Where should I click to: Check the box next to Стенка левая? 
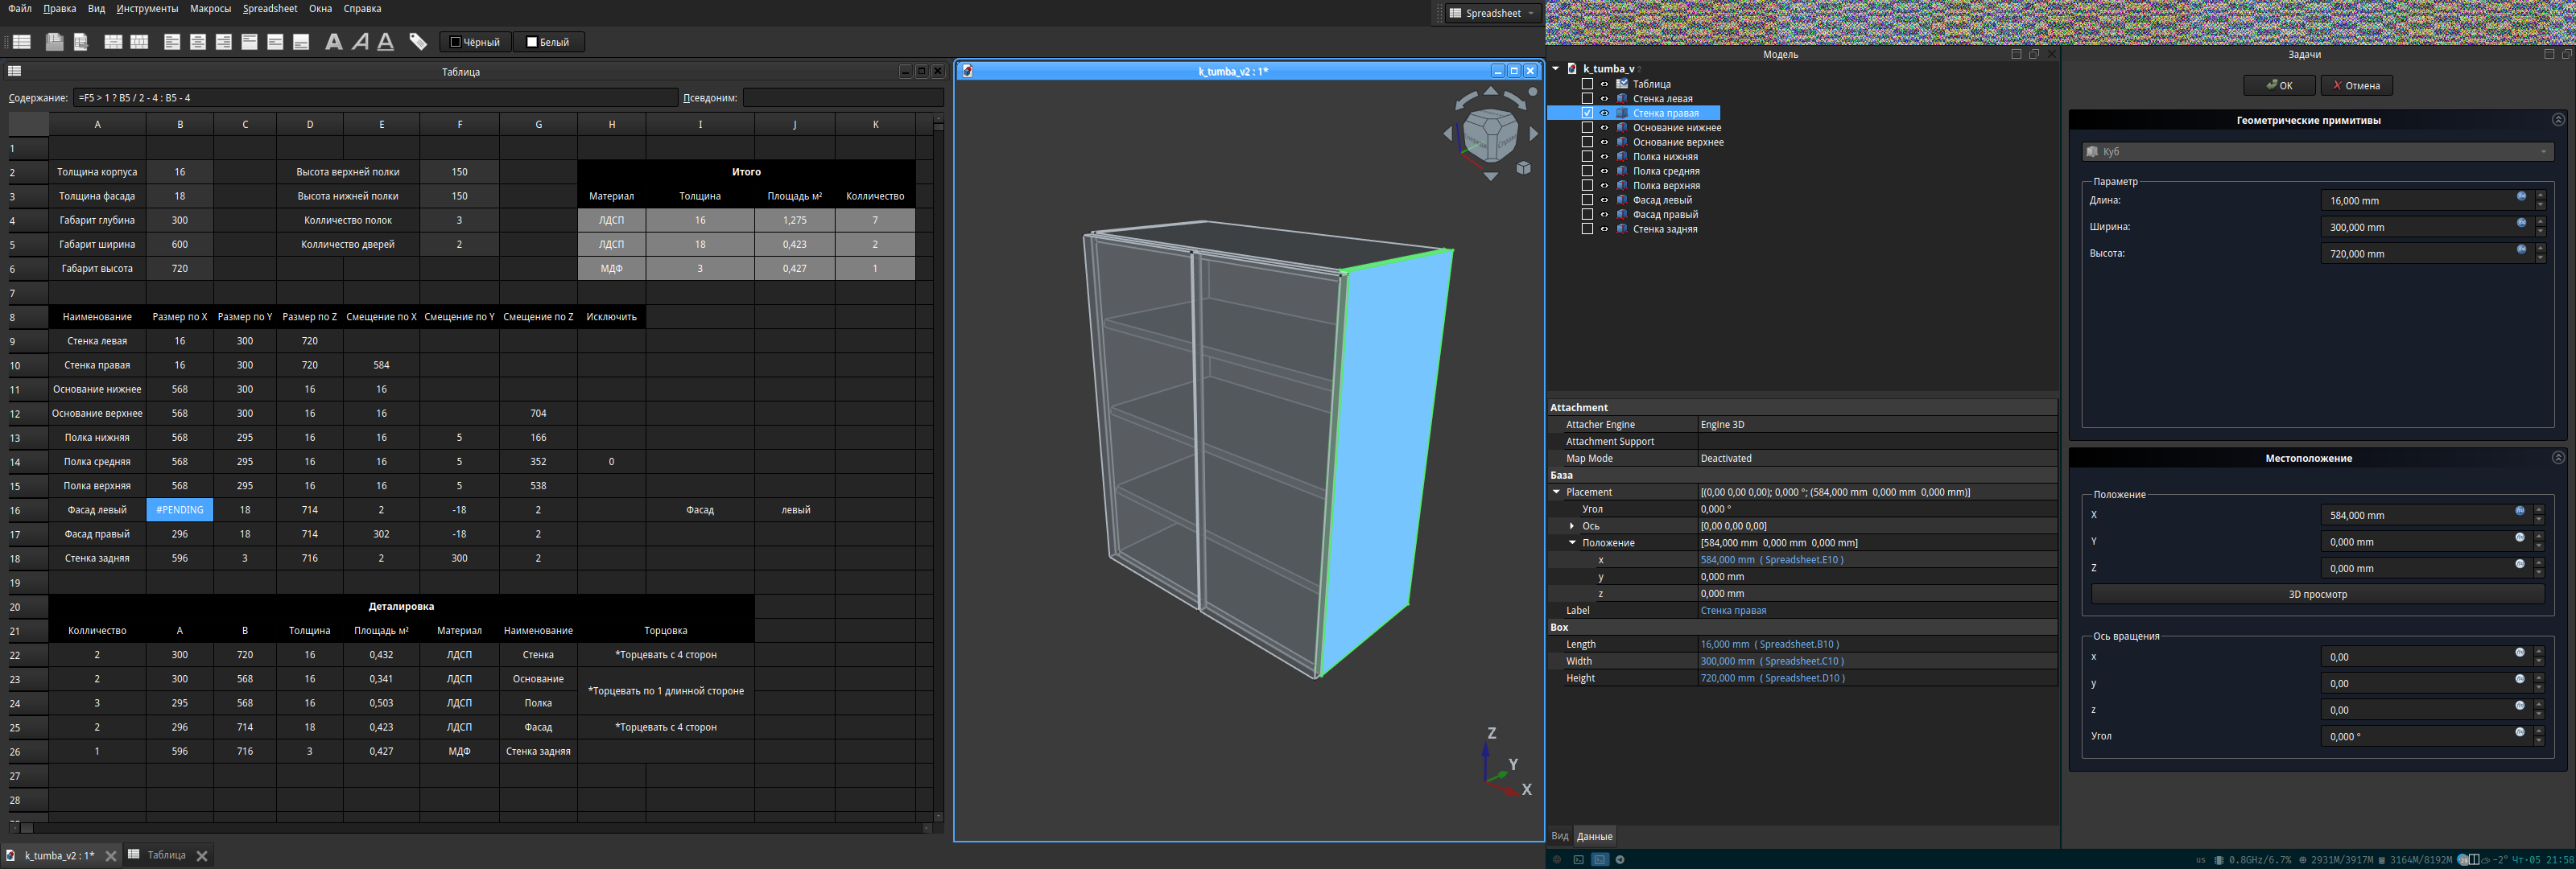1587,98
